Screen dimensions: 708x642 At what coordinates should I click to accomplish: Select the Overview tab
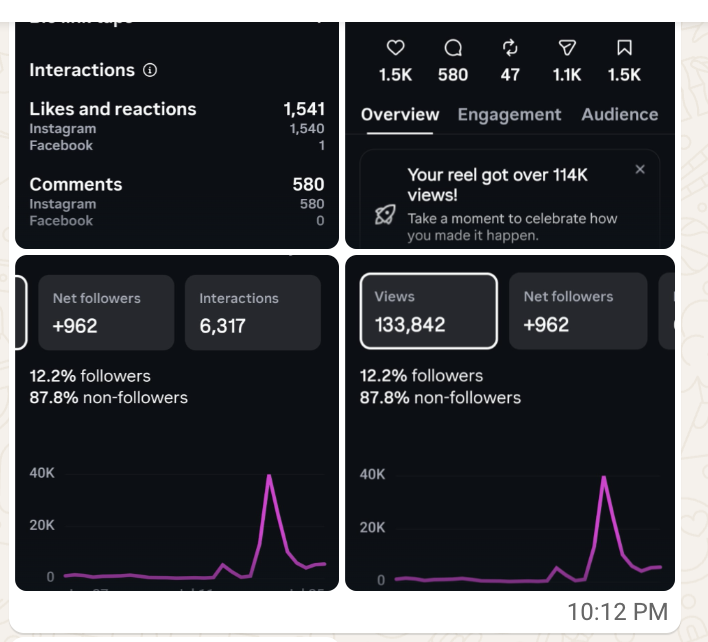(400, 115)
